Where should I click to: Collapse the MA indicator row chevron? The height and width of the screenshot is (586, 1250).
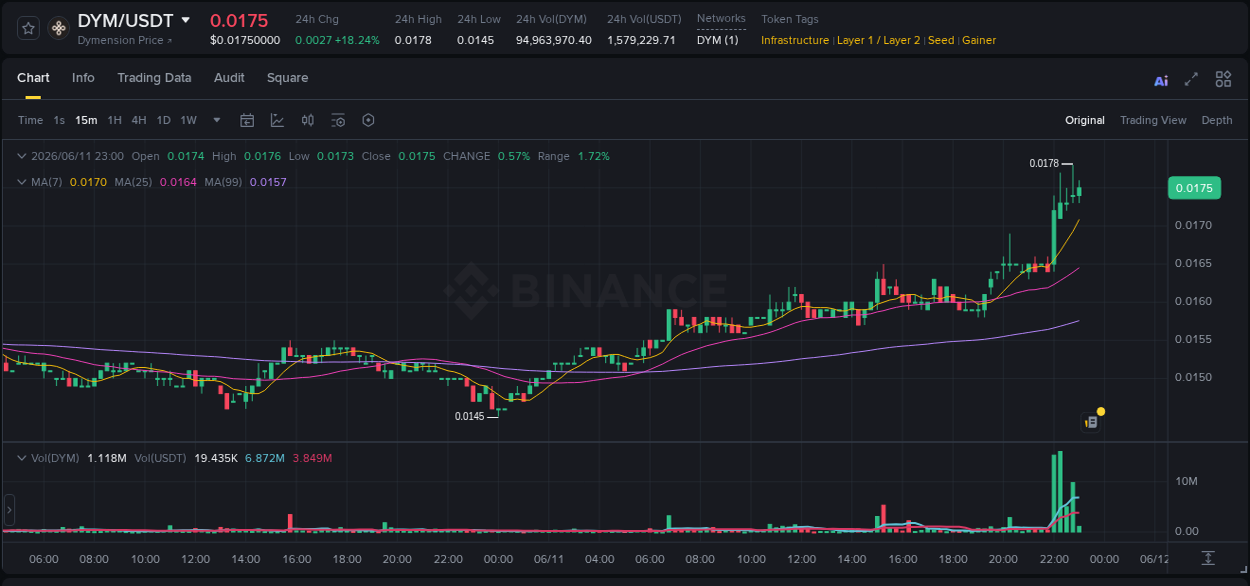point(22,182)
